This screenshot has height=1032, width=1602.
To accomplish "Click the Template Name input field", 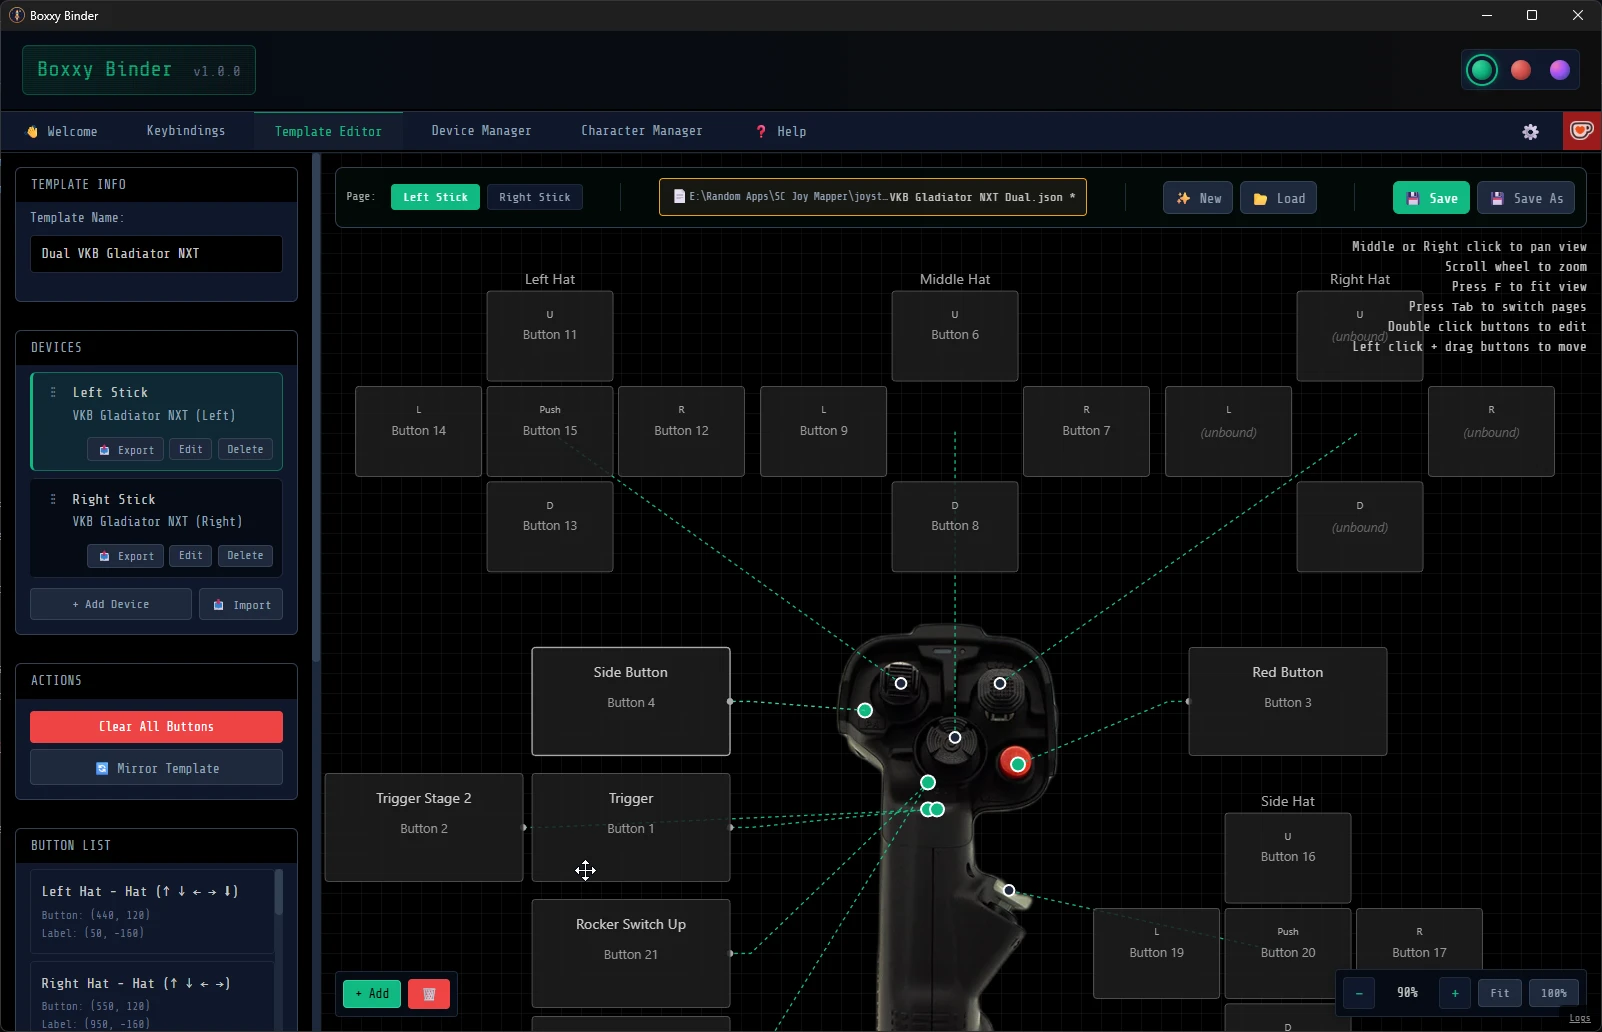I will click(x=156, y=254).
